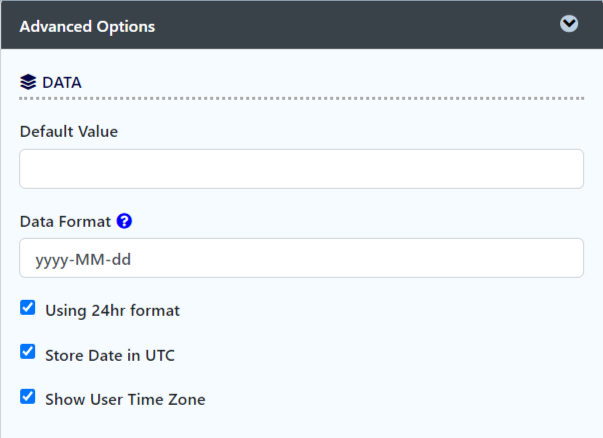This screenshot has height=438, width=603.
Task: Click the DATA section heading text
Action: (62, 83)
